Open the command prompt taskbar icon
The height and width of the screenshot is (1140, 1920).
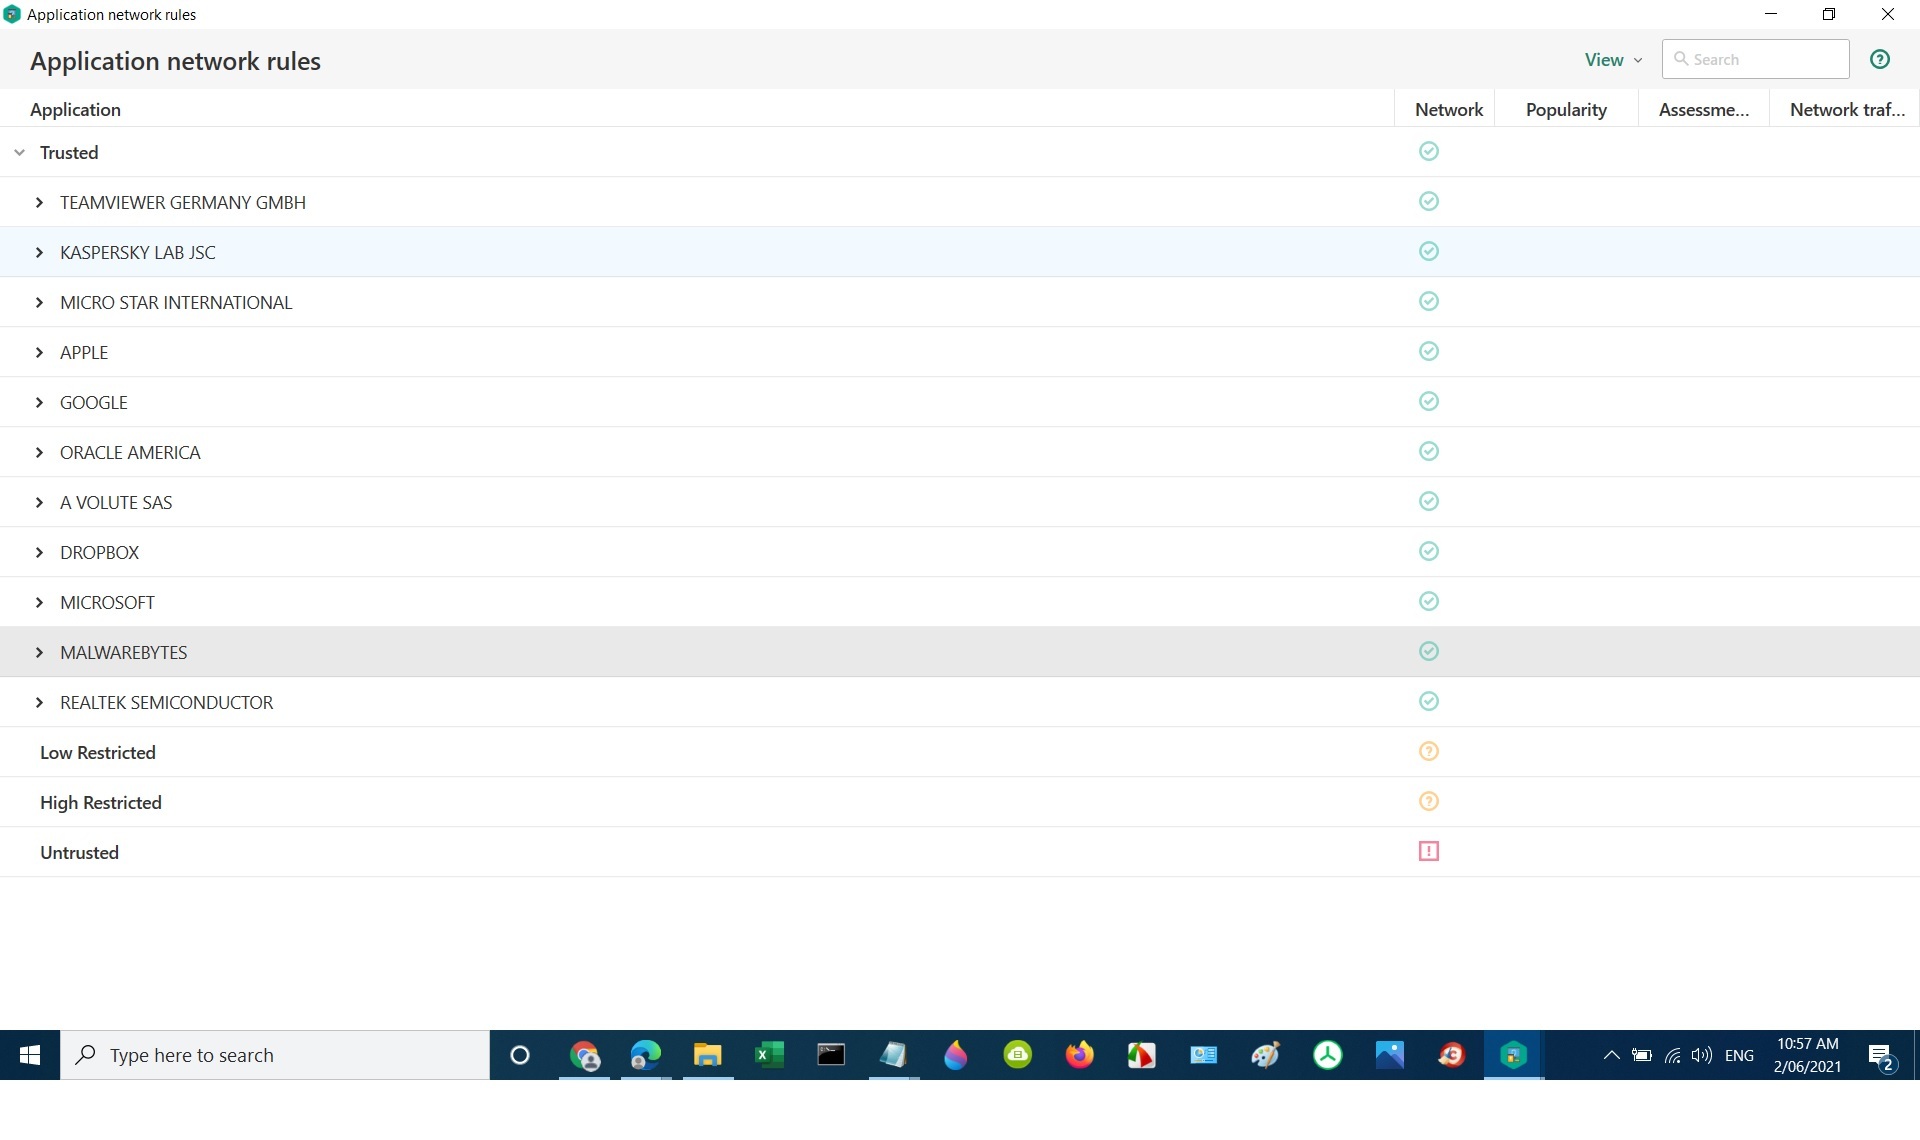(x=831, y=1055)
